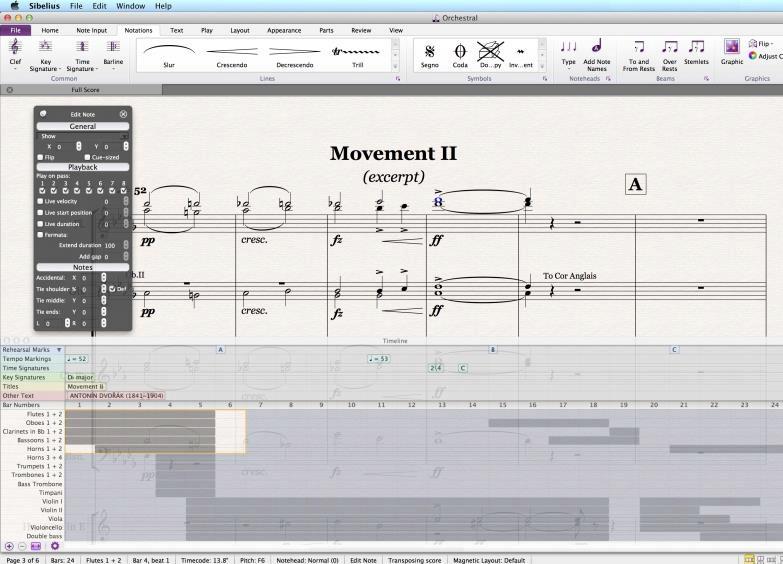The height and width of the screenshot is (564, 783).
Task: Adjust the Accidental X stepper
Action: coord(103,278)
